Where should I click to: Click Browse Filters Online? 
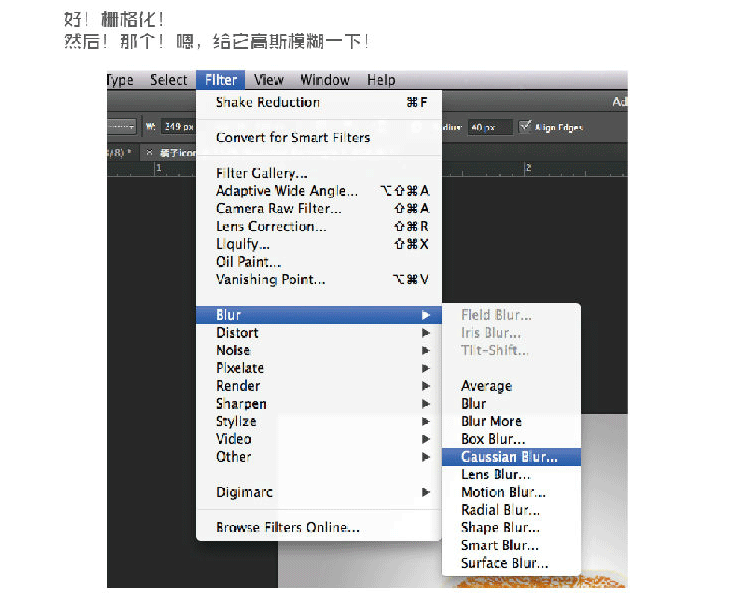[319, 528]
